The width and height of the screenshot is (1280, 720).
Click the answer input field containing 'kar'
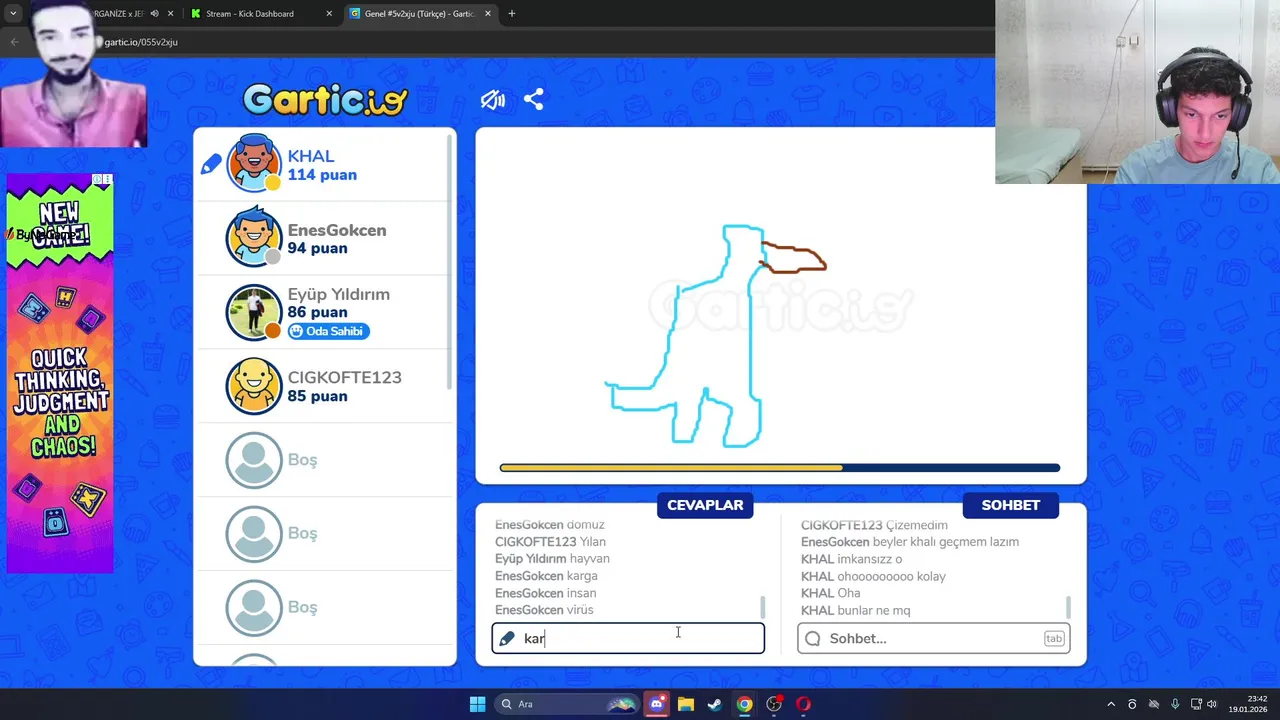point(628,638)
